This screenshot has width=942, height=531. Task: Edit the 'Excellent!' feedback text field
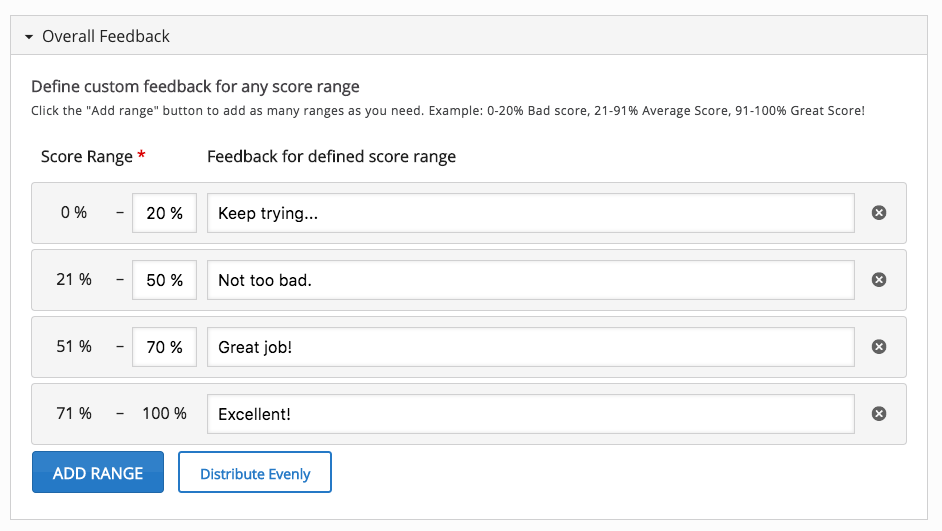[530, 414]
